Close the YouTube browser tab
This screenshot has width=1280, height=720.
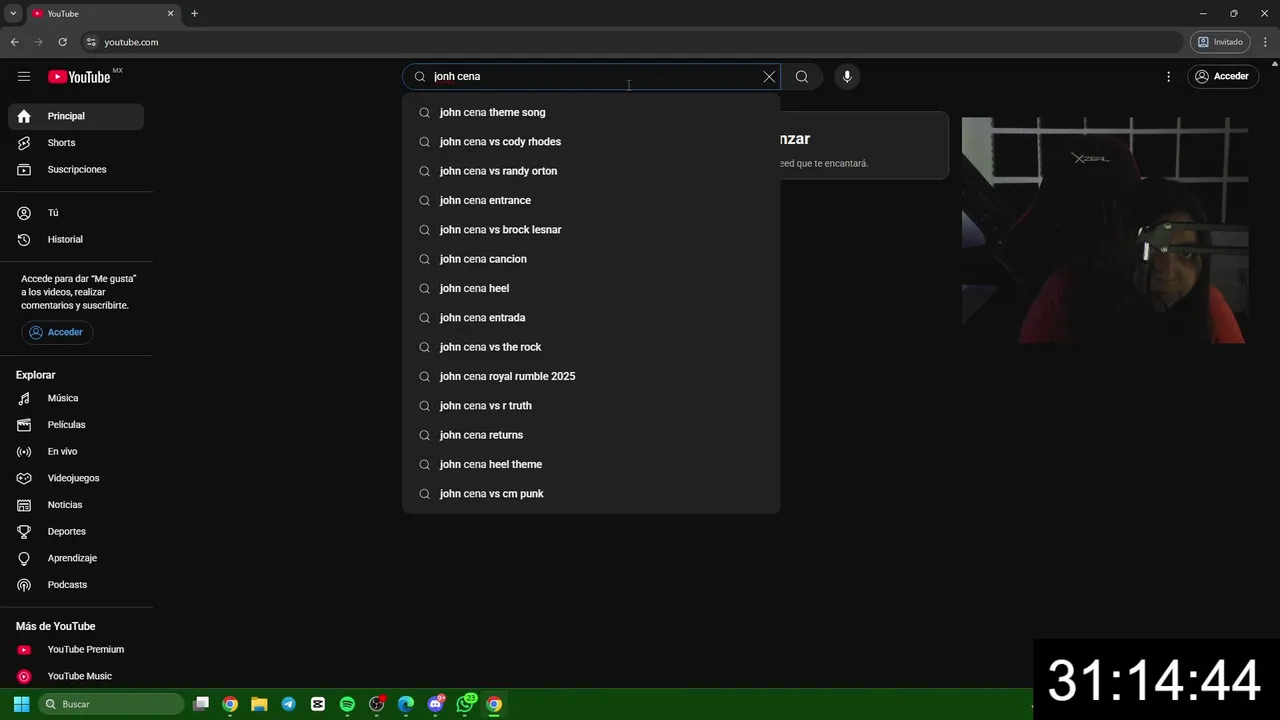click(170, 14)
